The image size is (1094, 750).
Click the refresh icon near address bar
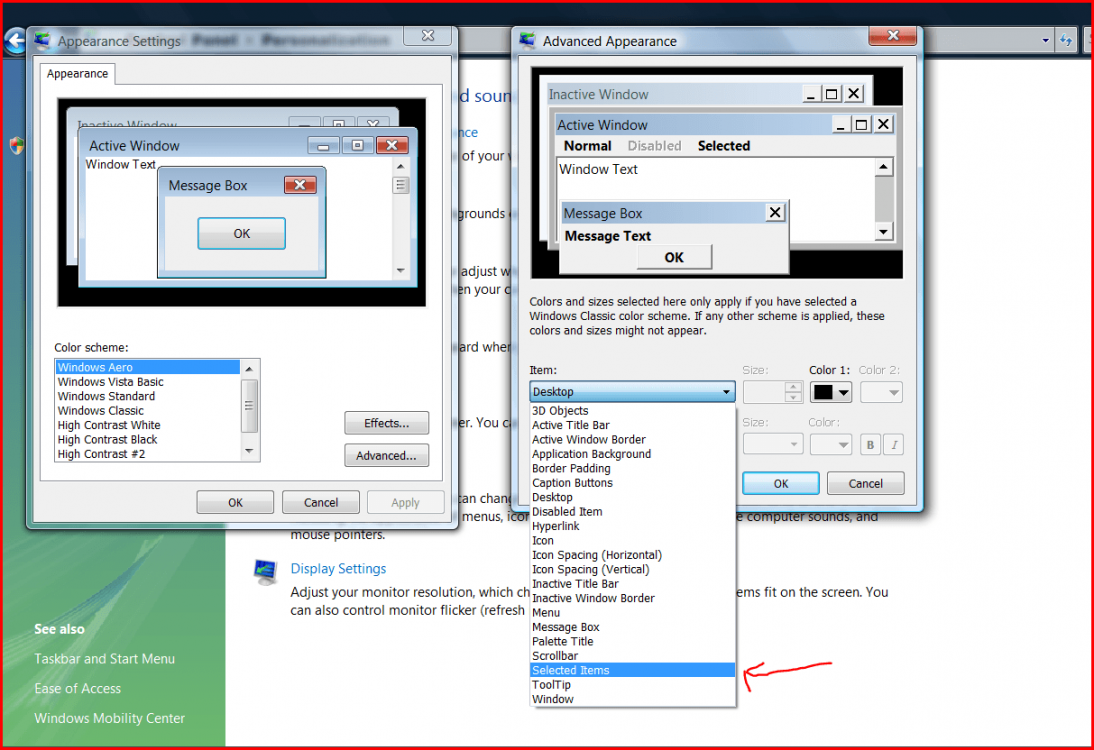1065,40
